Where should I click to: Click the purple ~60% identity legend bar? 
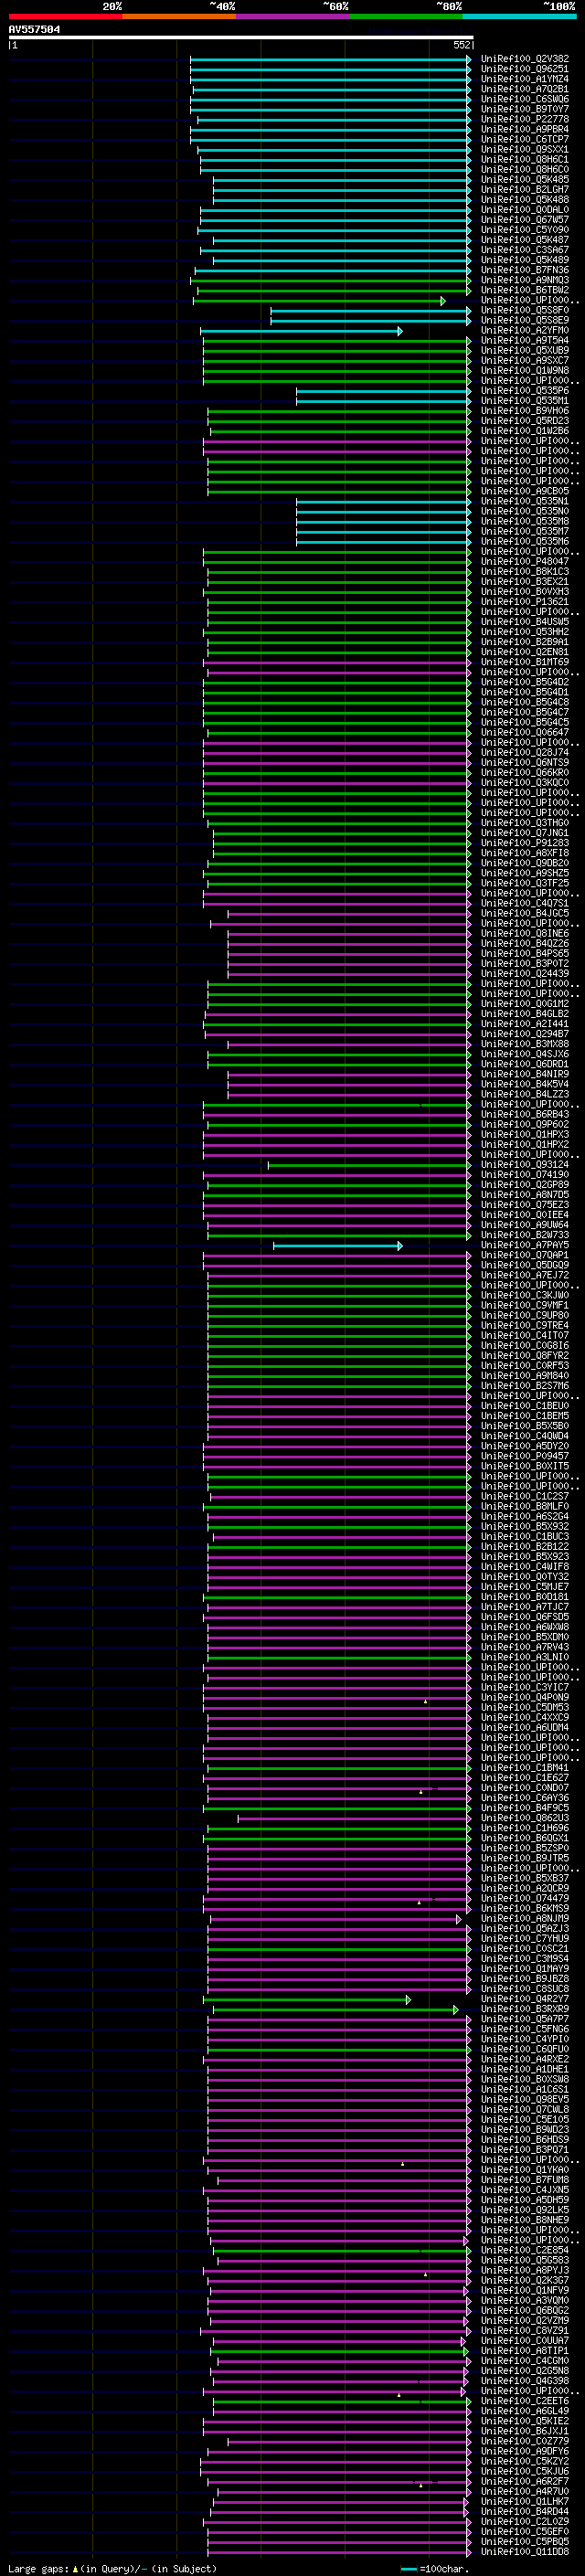[x=293, y=16]
